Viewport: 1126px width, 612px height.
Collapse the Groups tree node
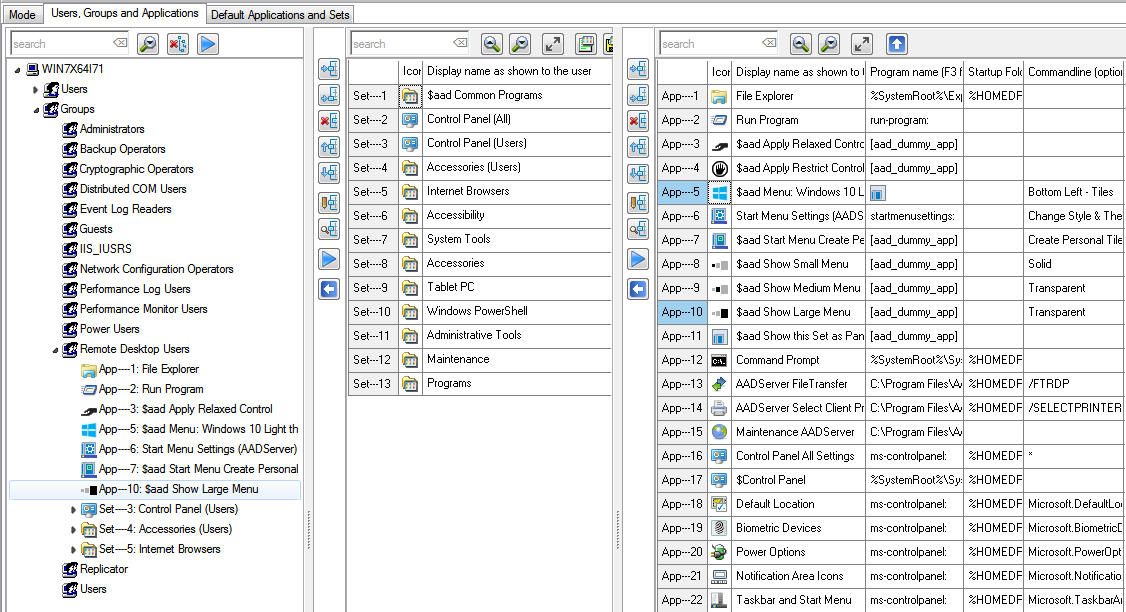point(35,109)
